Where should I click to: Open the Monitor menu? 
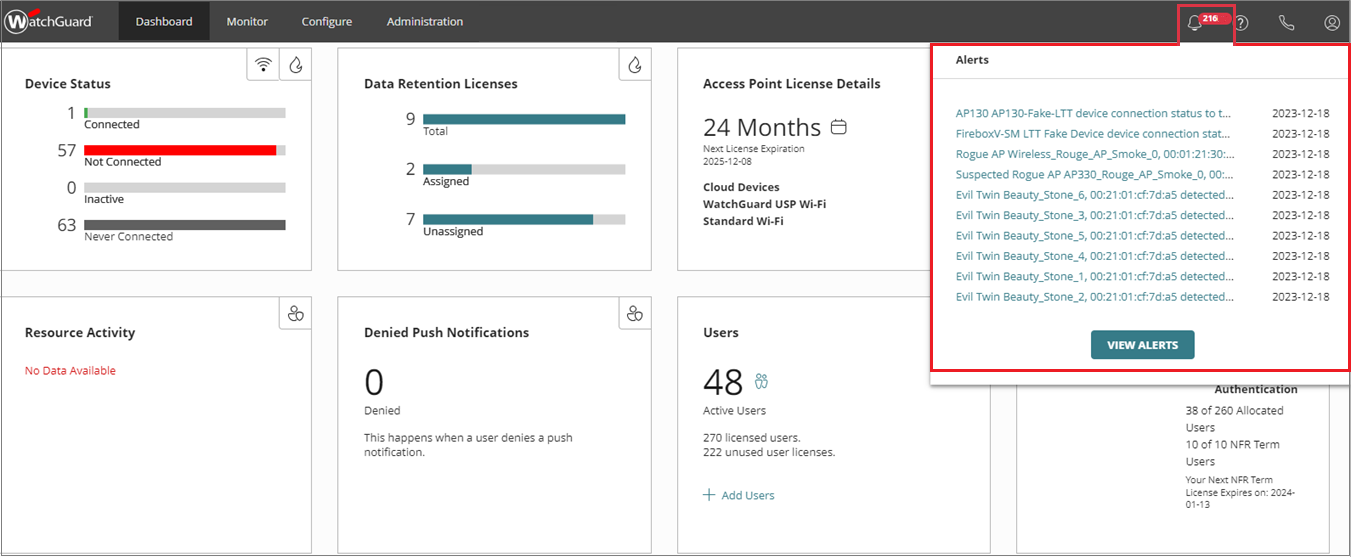click(x=247, y=21)
